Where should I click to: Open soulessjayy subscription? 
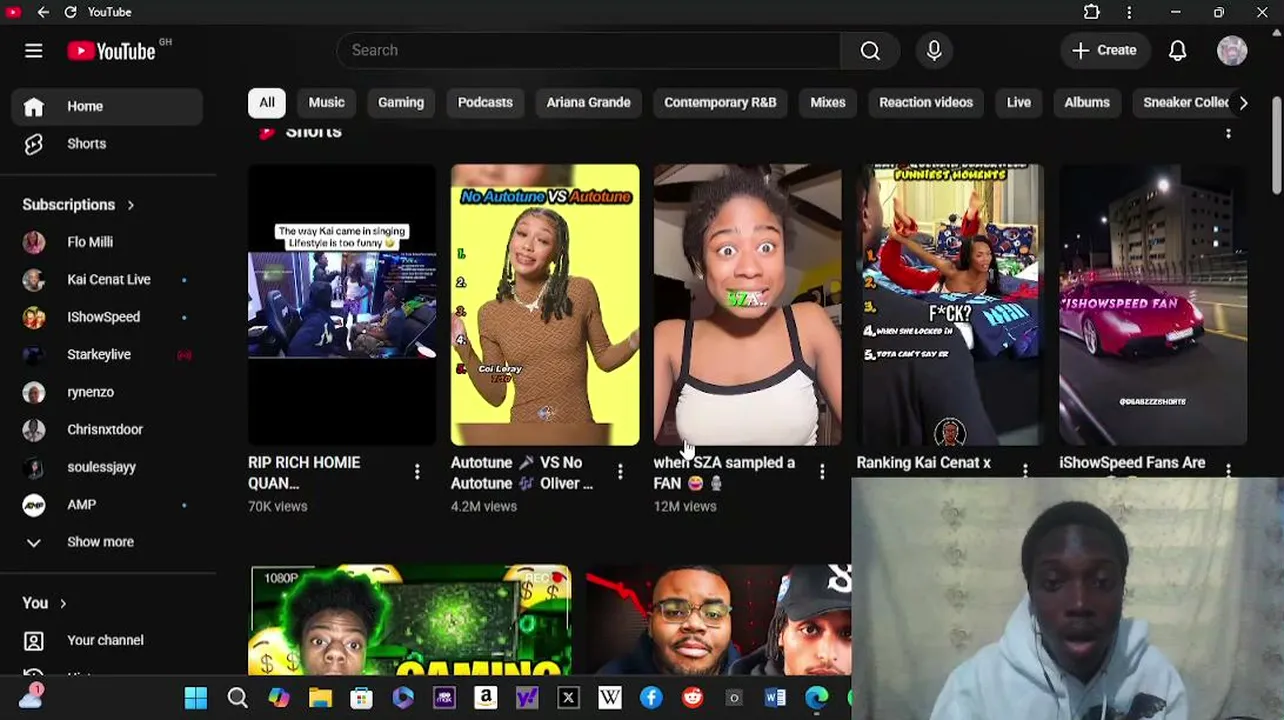107,467
